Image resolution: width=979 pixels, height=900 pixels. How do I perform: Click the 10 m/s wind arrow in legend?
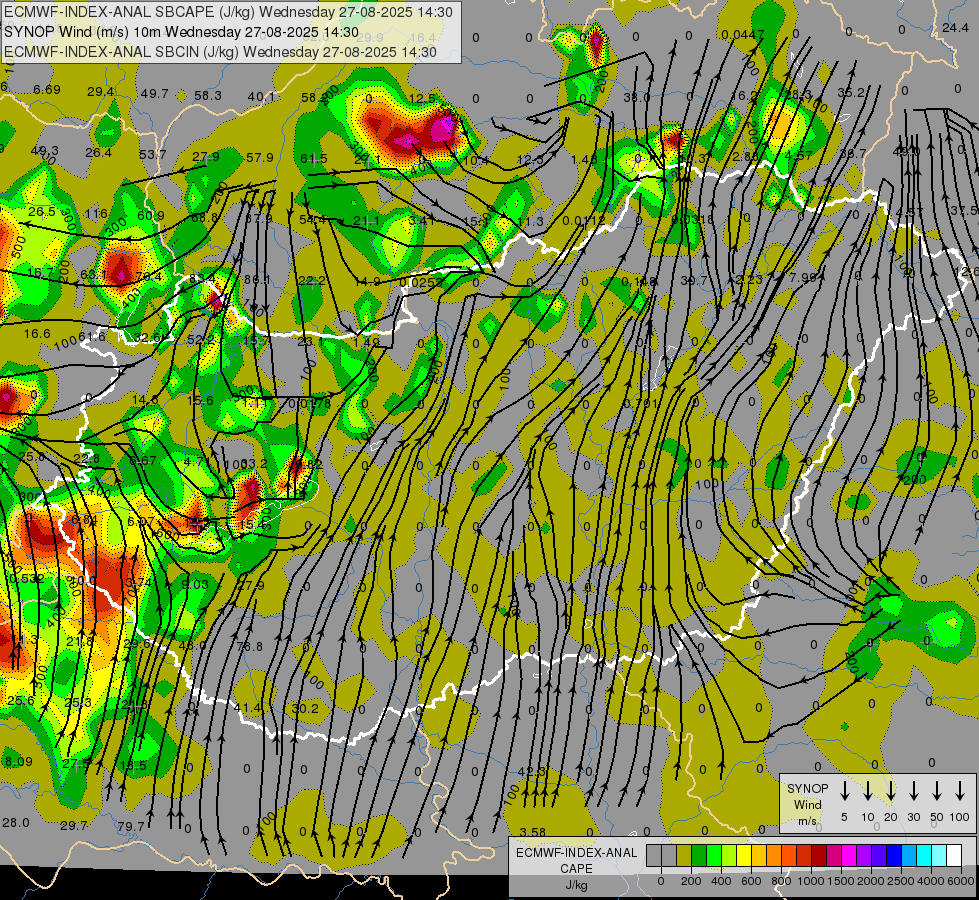click(867, 790)
